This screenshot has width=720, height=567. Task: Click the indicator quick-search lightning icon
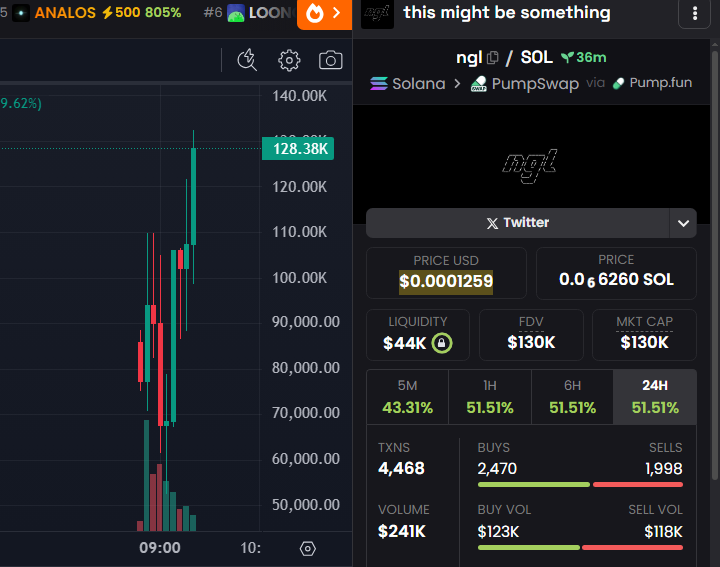247,60
